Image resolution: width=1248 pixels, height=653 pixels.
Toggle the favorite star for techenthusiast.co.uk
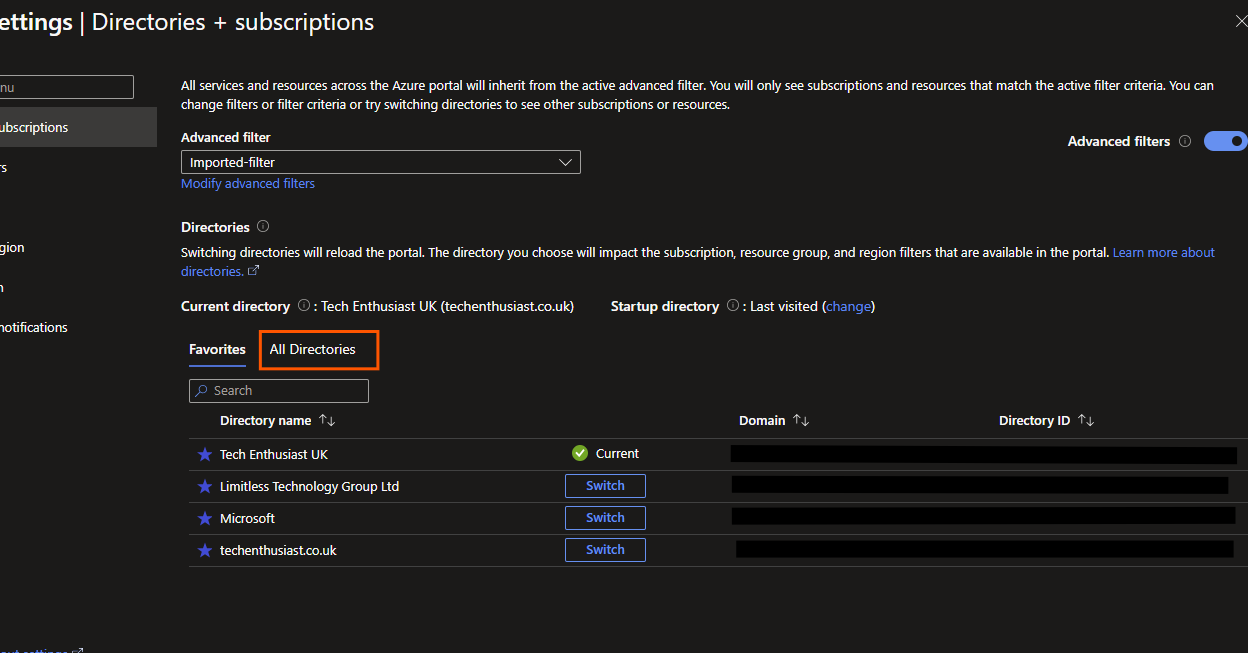pos(205,549)
